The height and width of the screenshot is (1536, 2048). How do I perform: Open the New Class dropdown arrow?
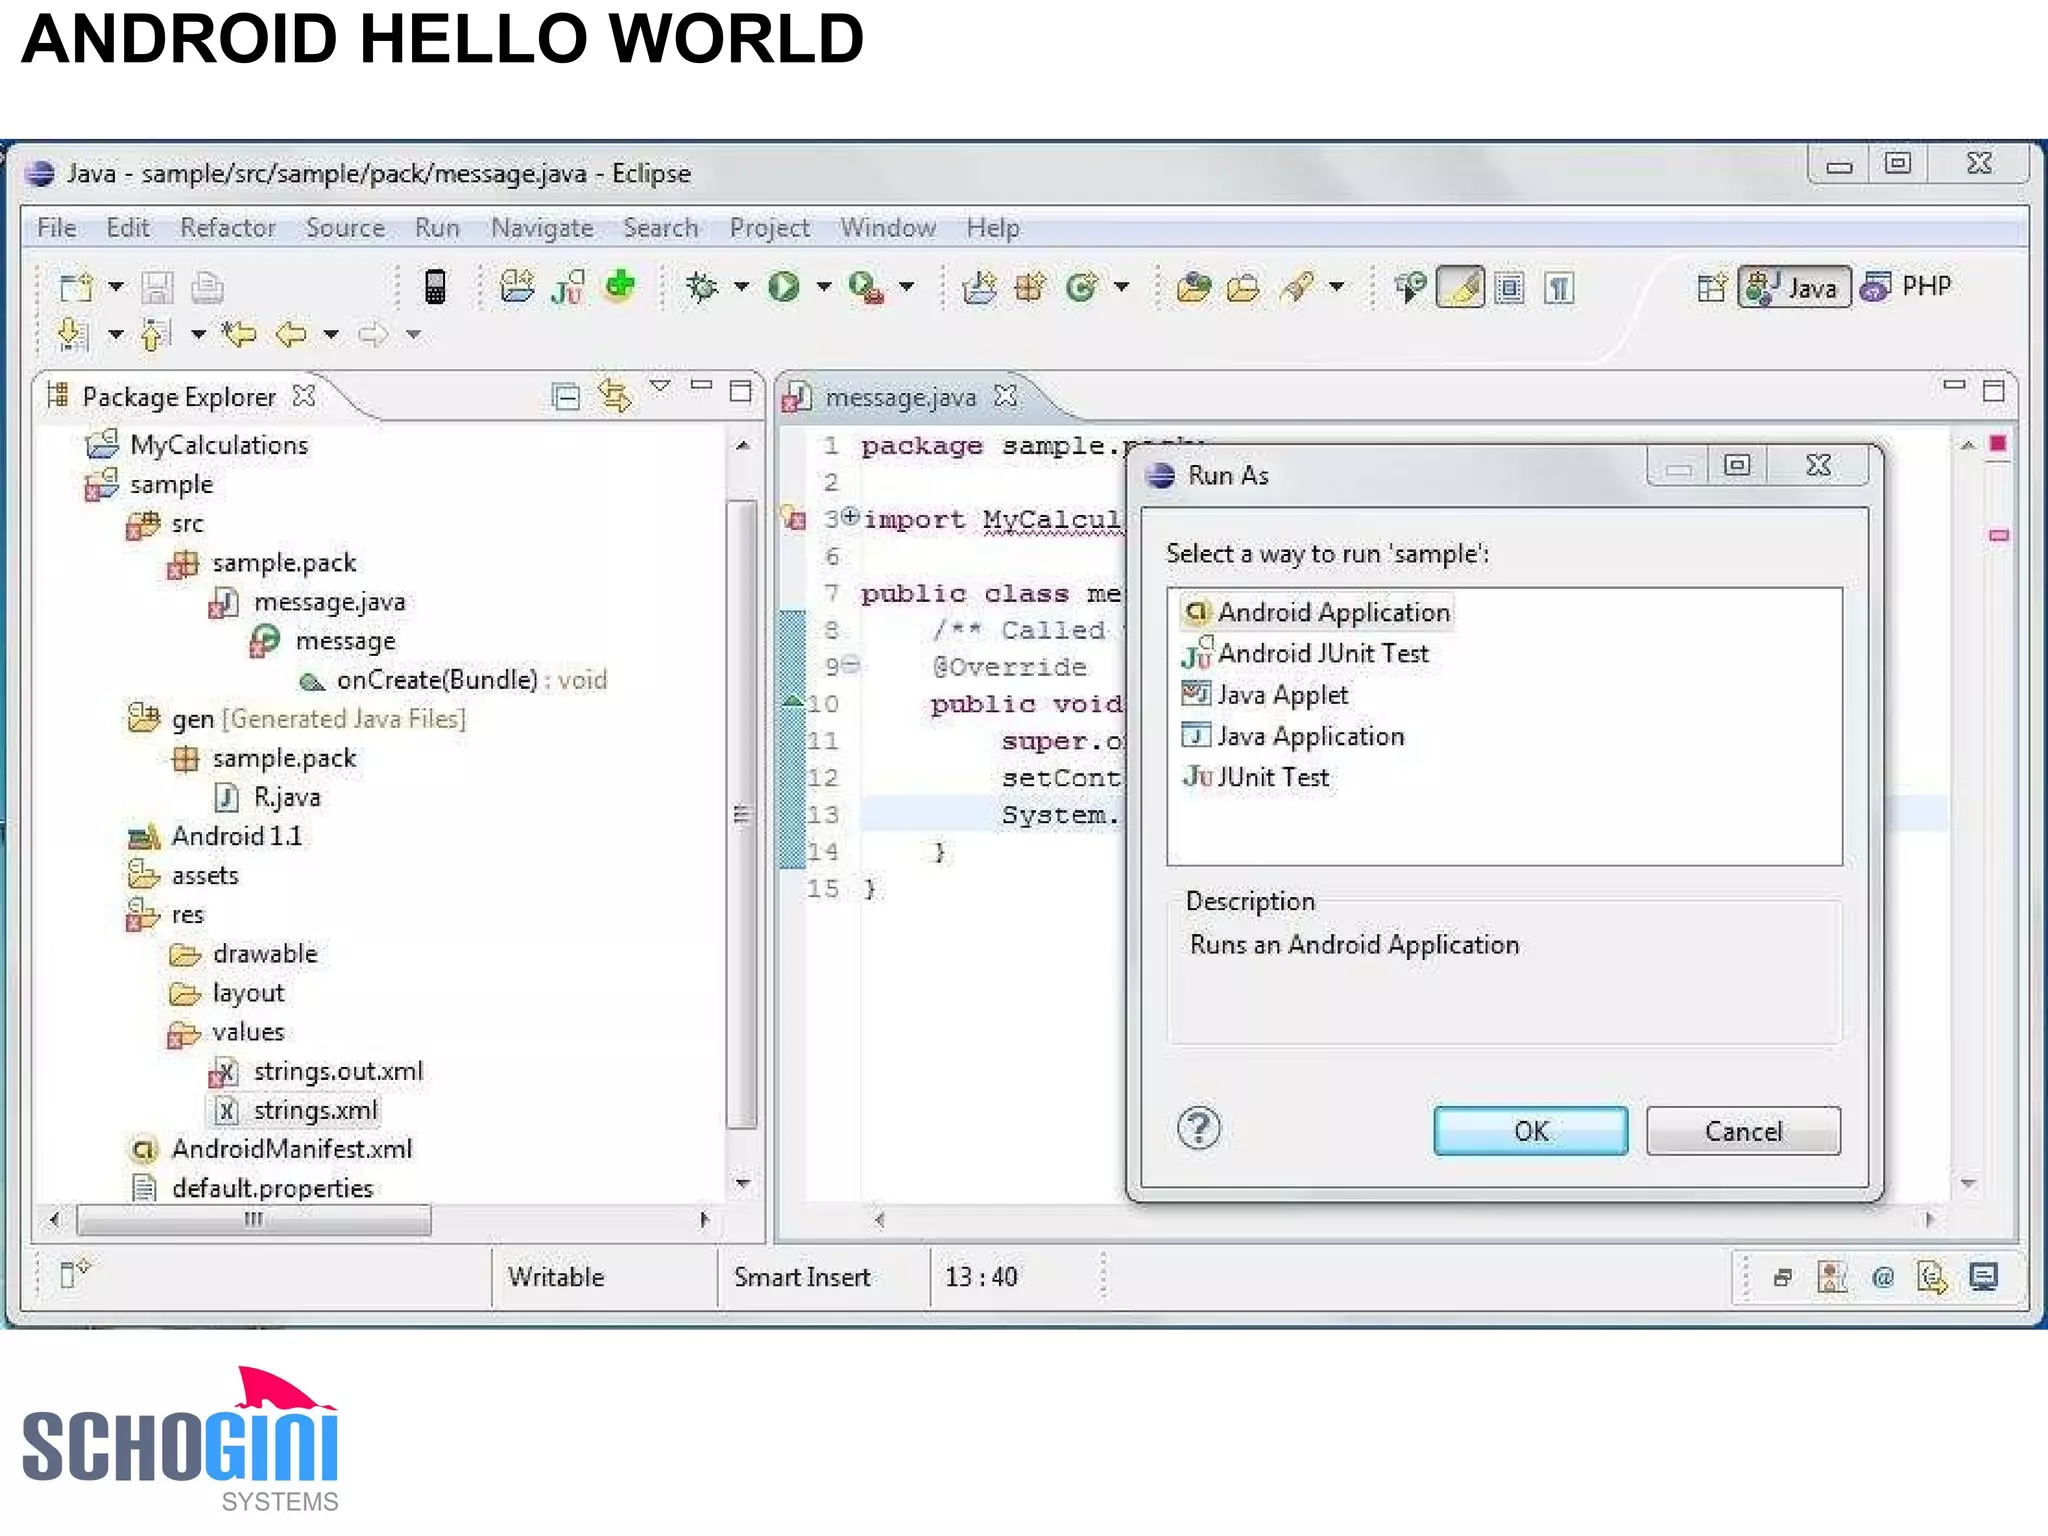pyautogui.click(x=1122, y=287)
